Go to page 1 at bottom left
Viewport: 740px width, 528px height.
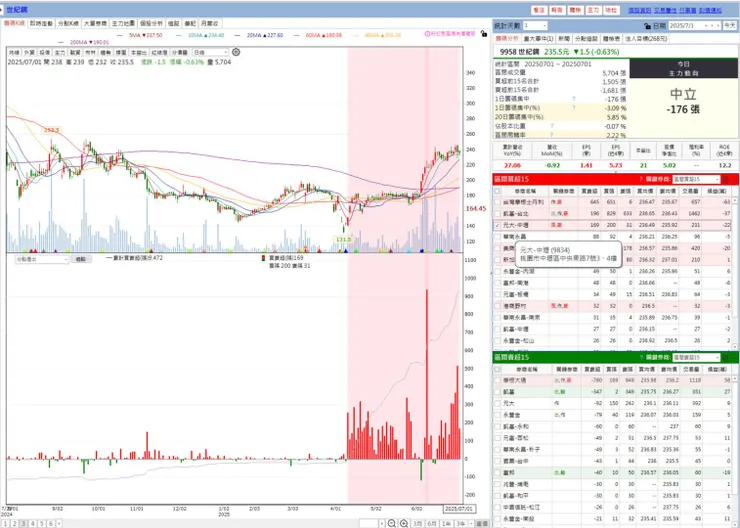[6, 524]
